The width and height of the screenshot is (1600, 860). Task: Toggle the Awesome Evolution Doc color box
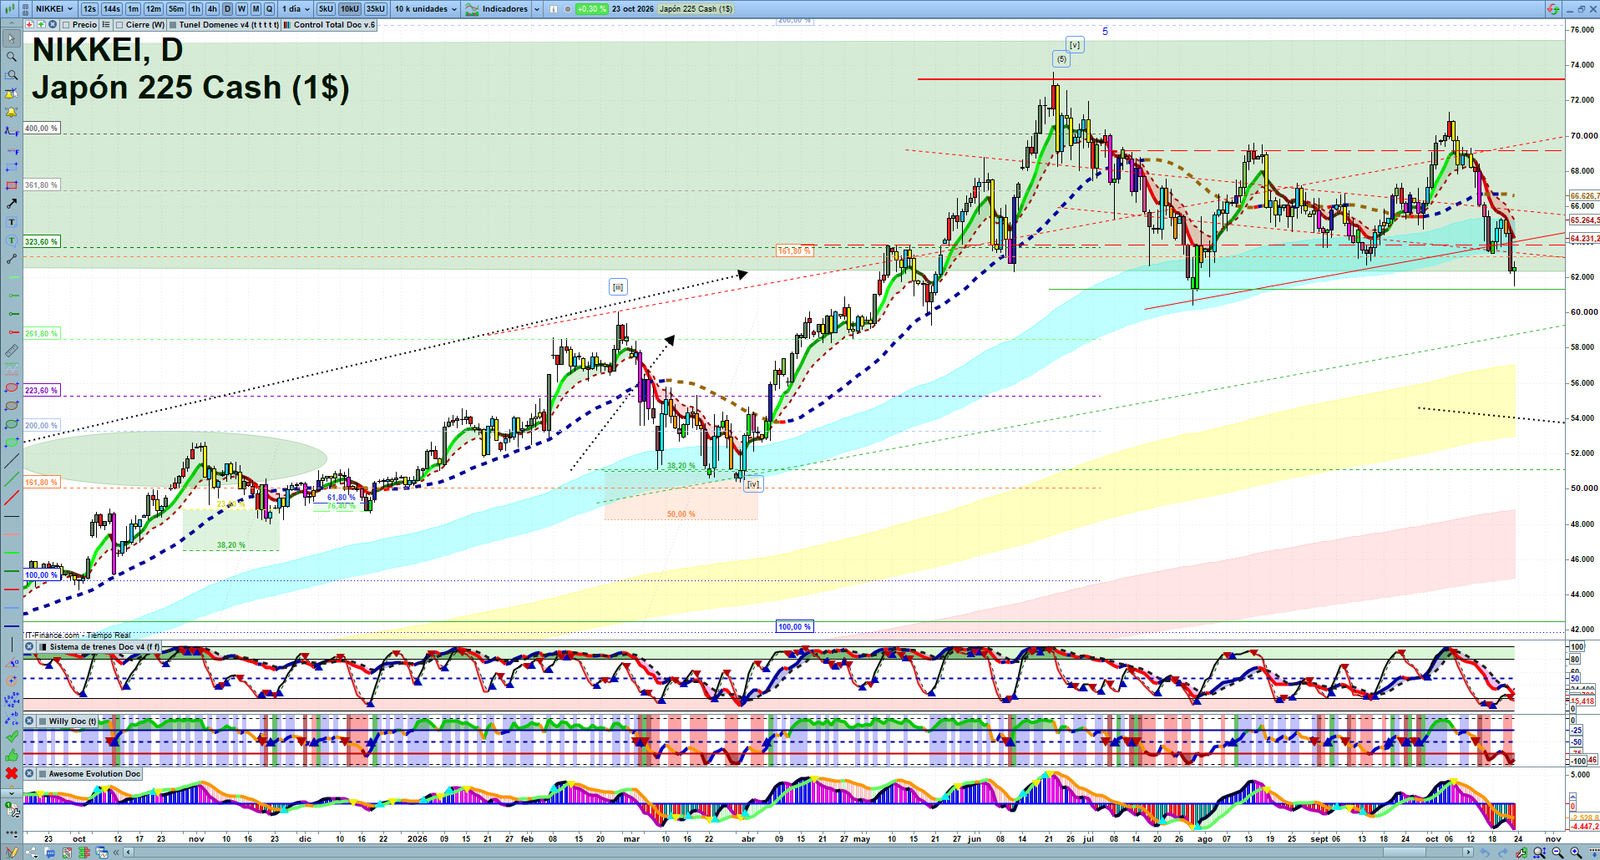tap(43, 774)
